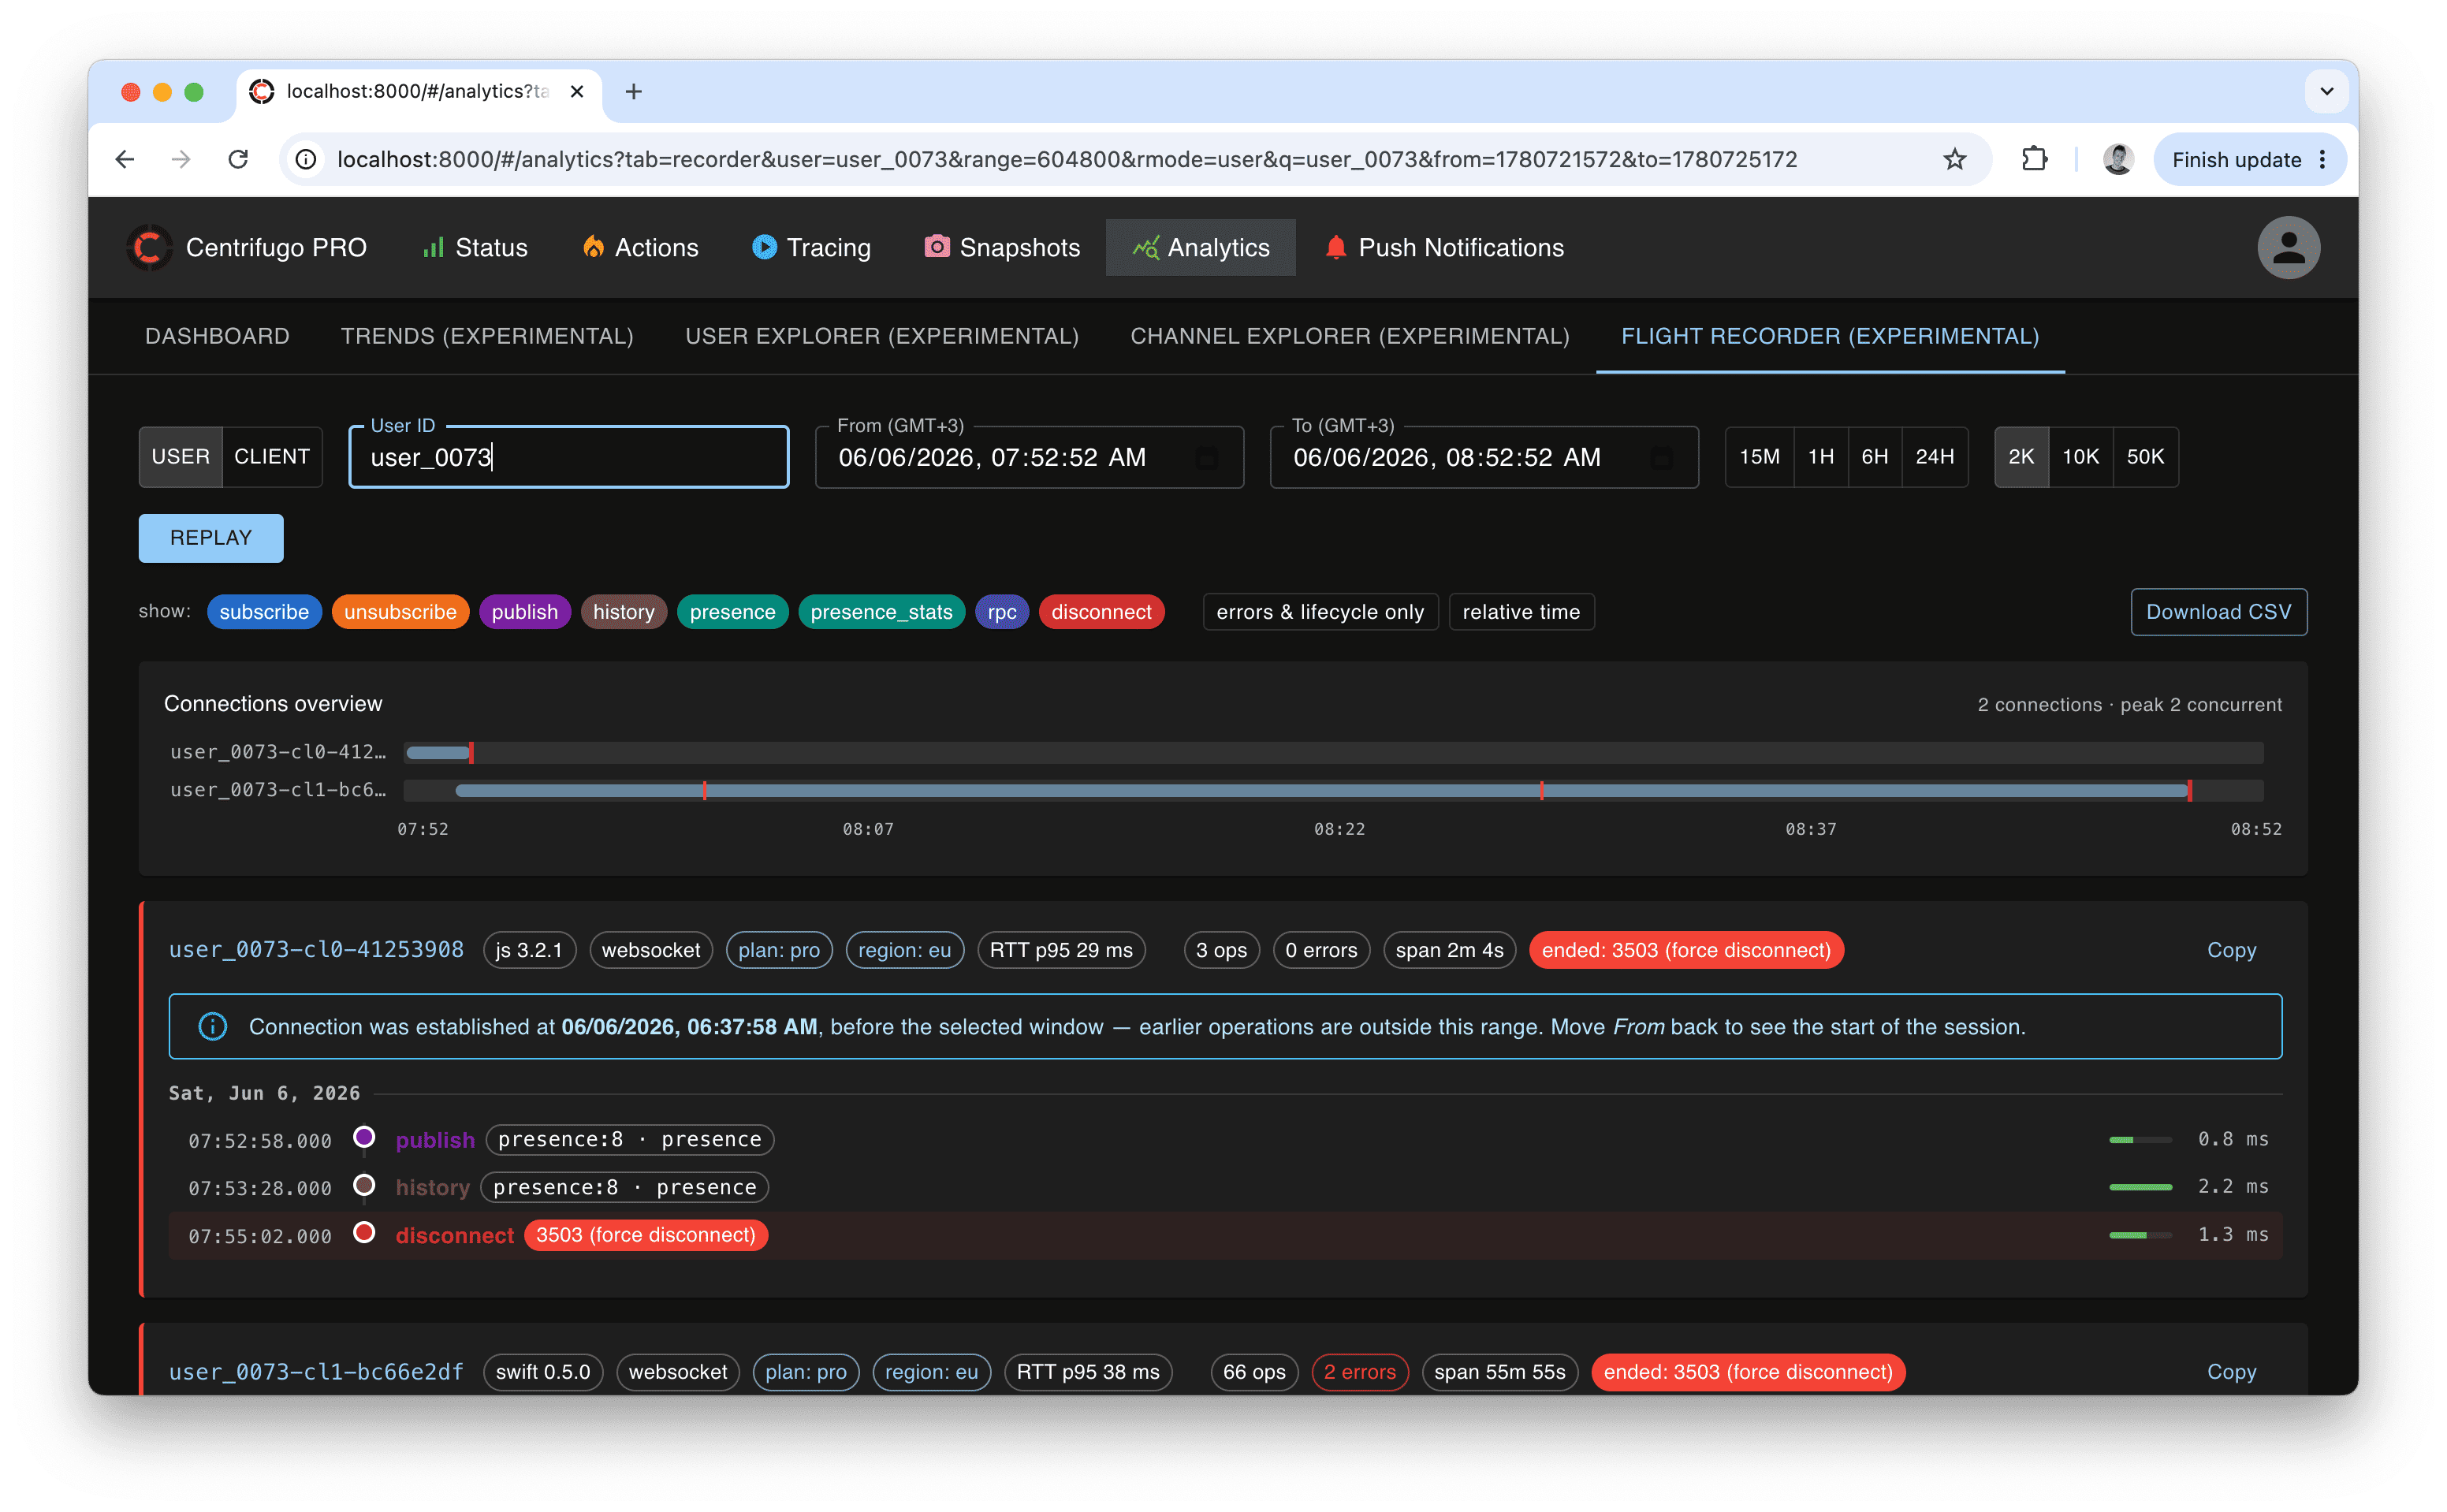Open the browser extensions puzzle icon
The image size is (2447, 1512).
[2033, 159]
